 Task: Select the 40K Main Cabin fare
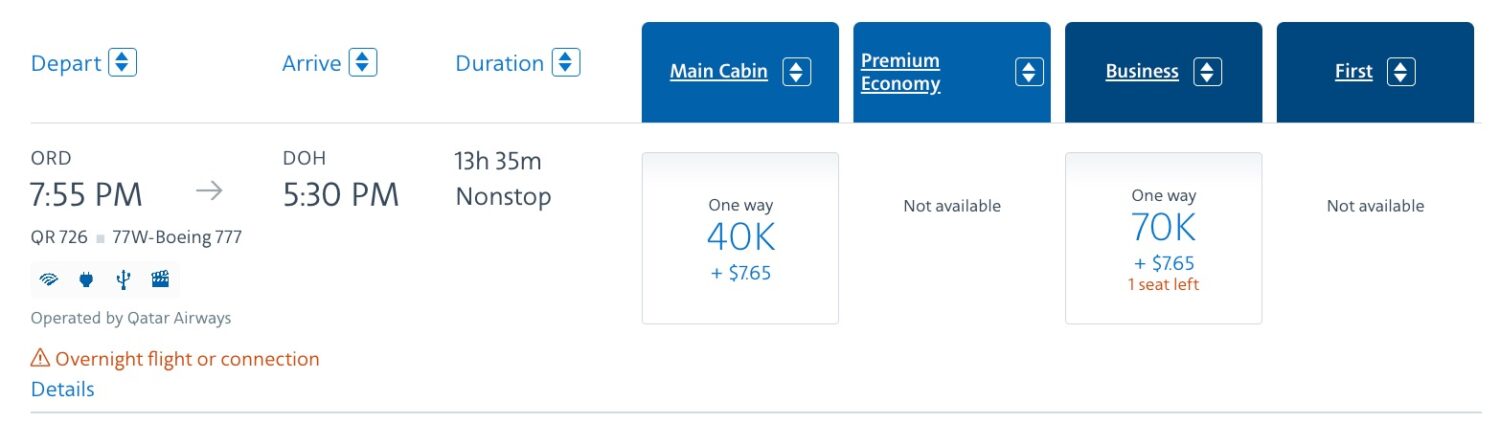click(740, 238)
